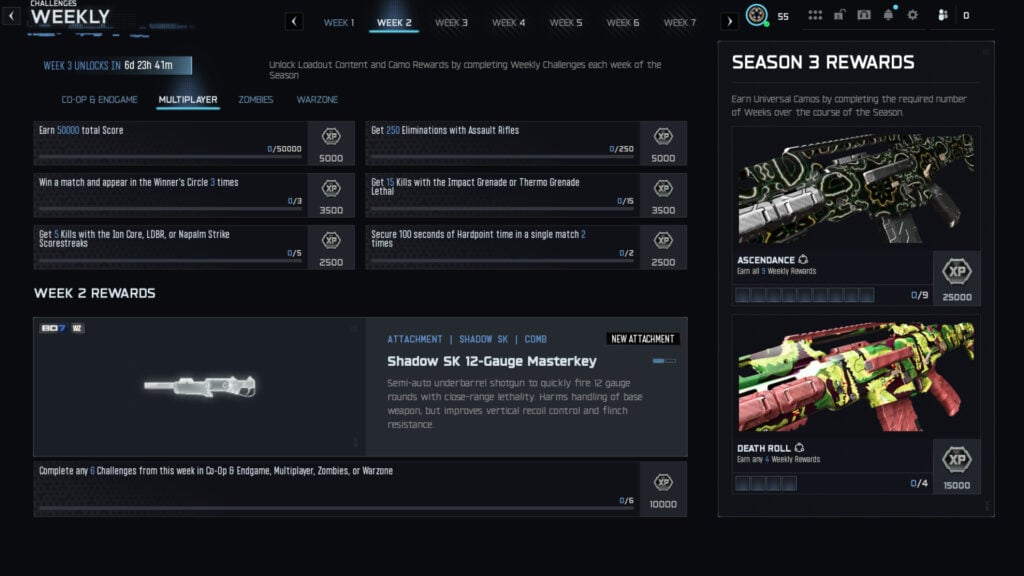This screenshot has width=1024, height=576.
Task: Switch to Week 3 tab
Action: [x=451, y=22]
